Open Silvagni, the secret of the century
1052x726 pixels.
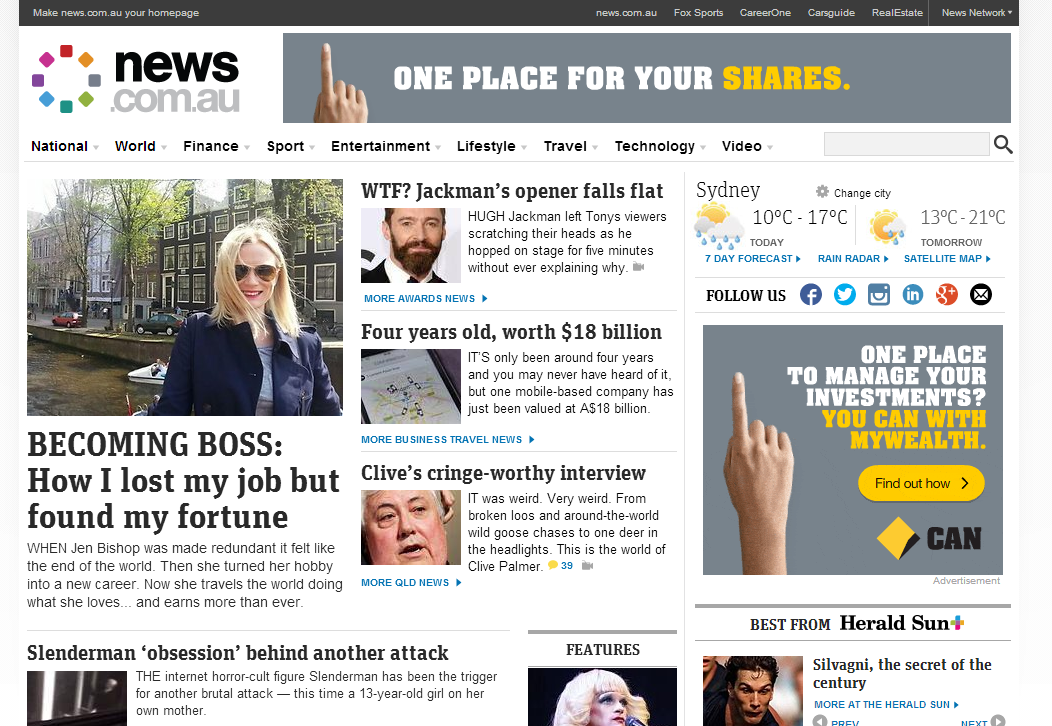coord(902,673)
